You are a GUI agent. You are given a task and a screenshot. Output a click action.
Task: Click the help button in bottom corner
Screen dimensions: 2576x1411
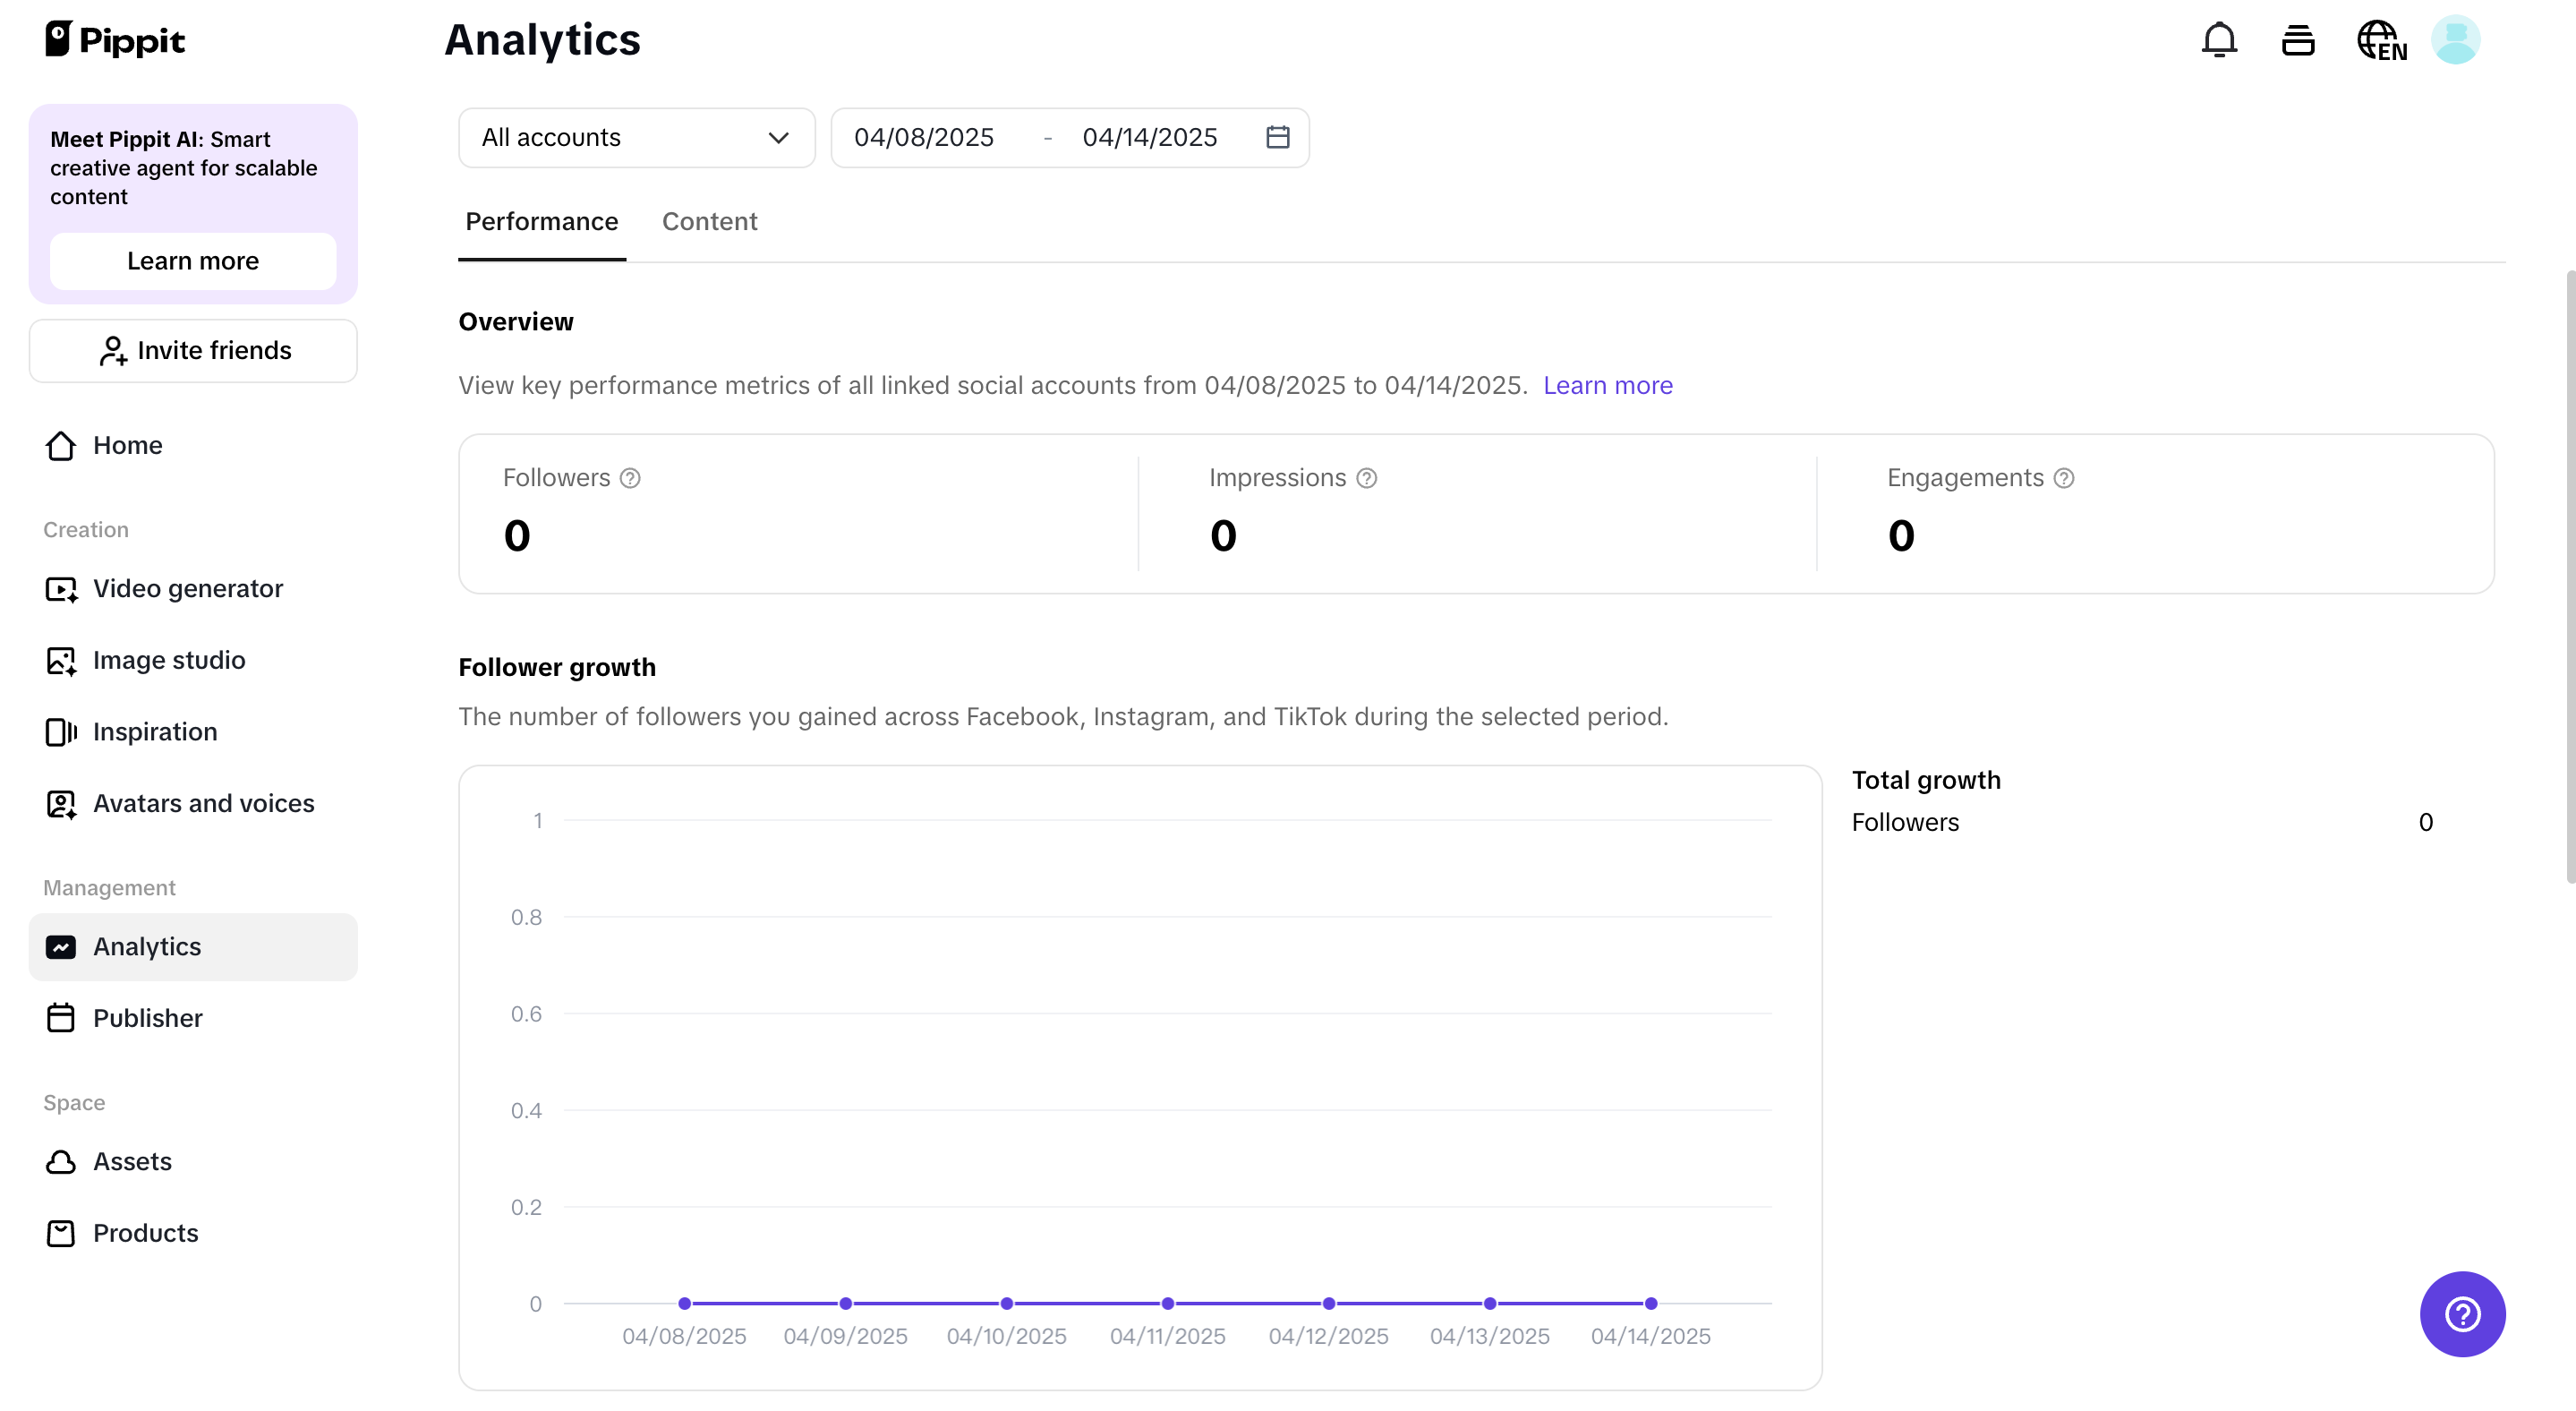pos(2462,1314)
